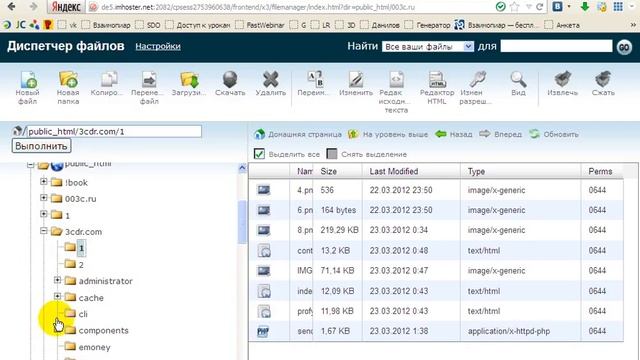Click the Снять выделение (deselect) checkbox

332,153
